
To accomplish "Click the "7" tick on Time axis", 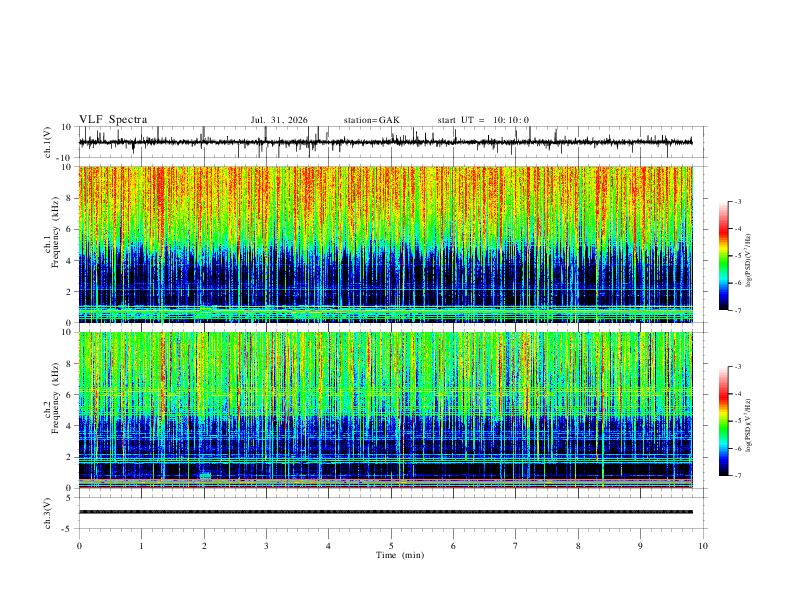I will [516, 546].
